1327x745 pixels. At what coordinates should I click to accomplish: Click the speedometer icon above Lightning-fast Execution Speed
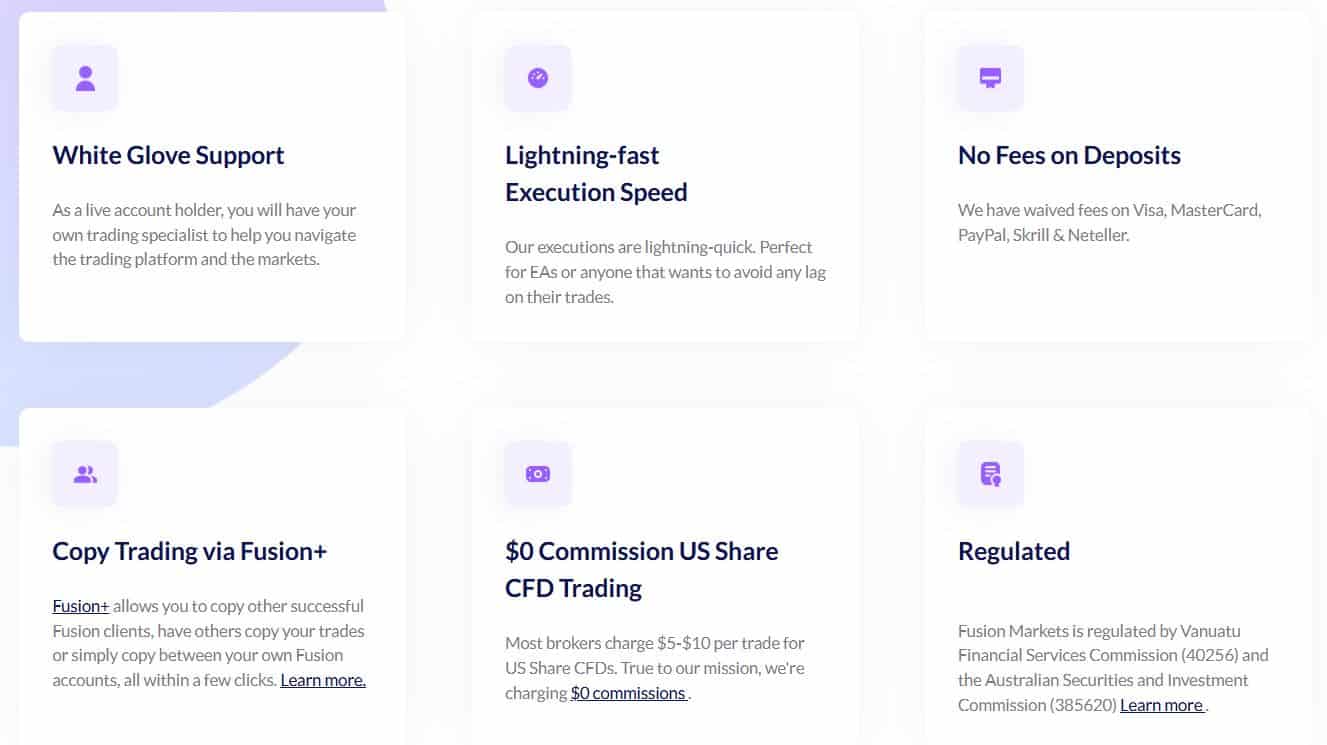point(538,78)
